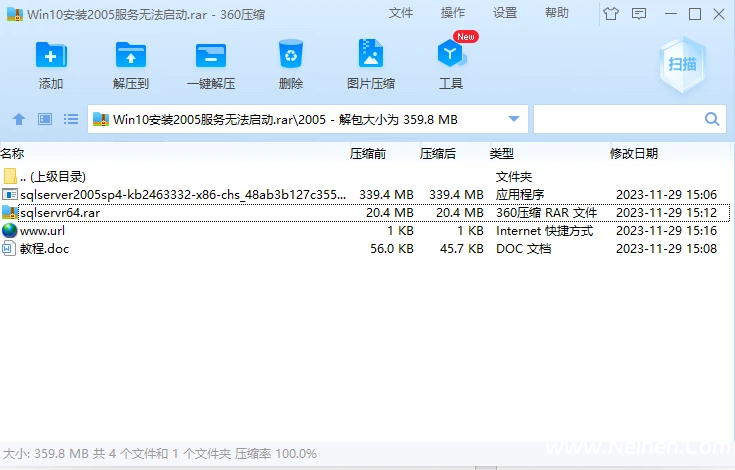Click the 添加 (Add) toolbar icon
This screenshot has width=735, height=470.
(x=51, y=55)
